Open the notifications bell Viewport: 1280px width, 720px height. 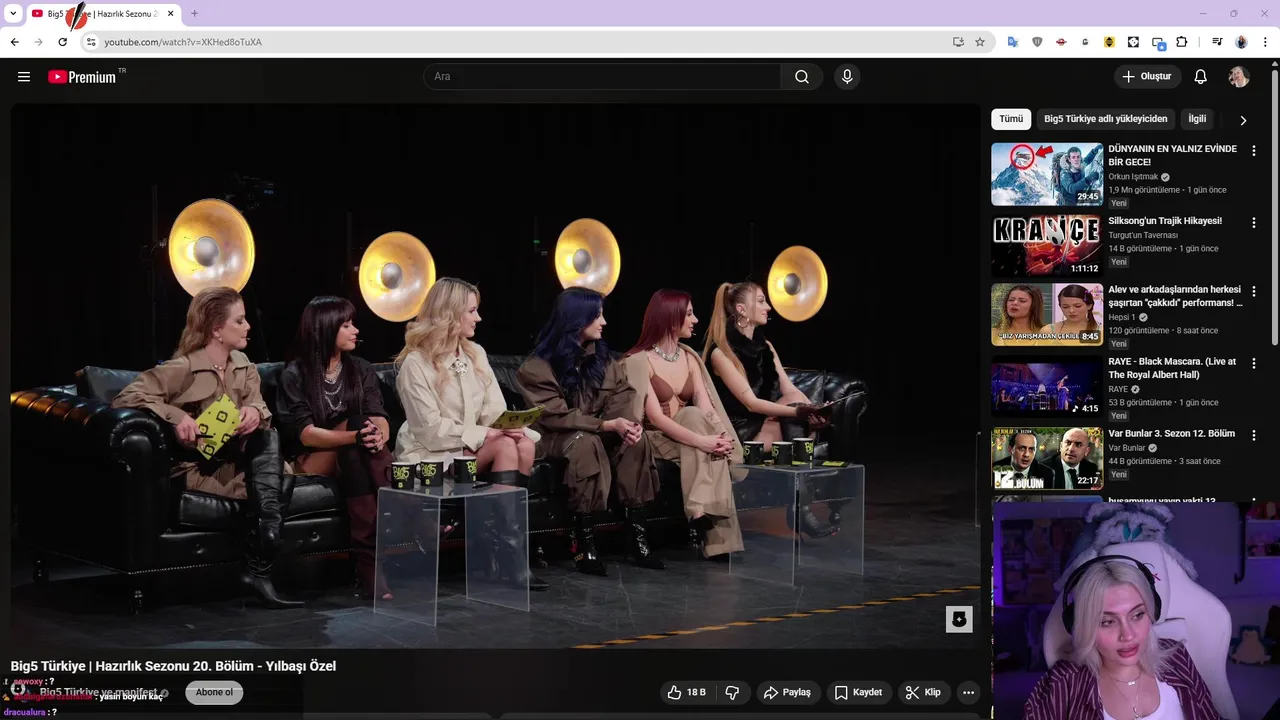coord(1201,77)
